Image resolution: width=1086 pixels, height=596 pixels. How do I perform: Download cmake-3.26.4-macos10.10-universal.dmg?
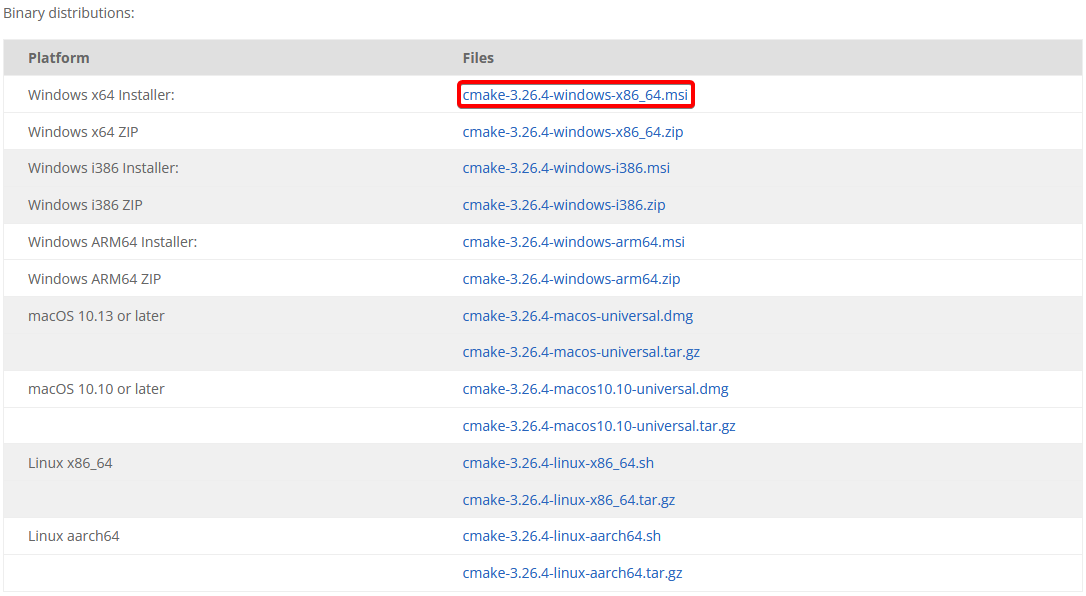pyautogui.click(x=596, y=389)
